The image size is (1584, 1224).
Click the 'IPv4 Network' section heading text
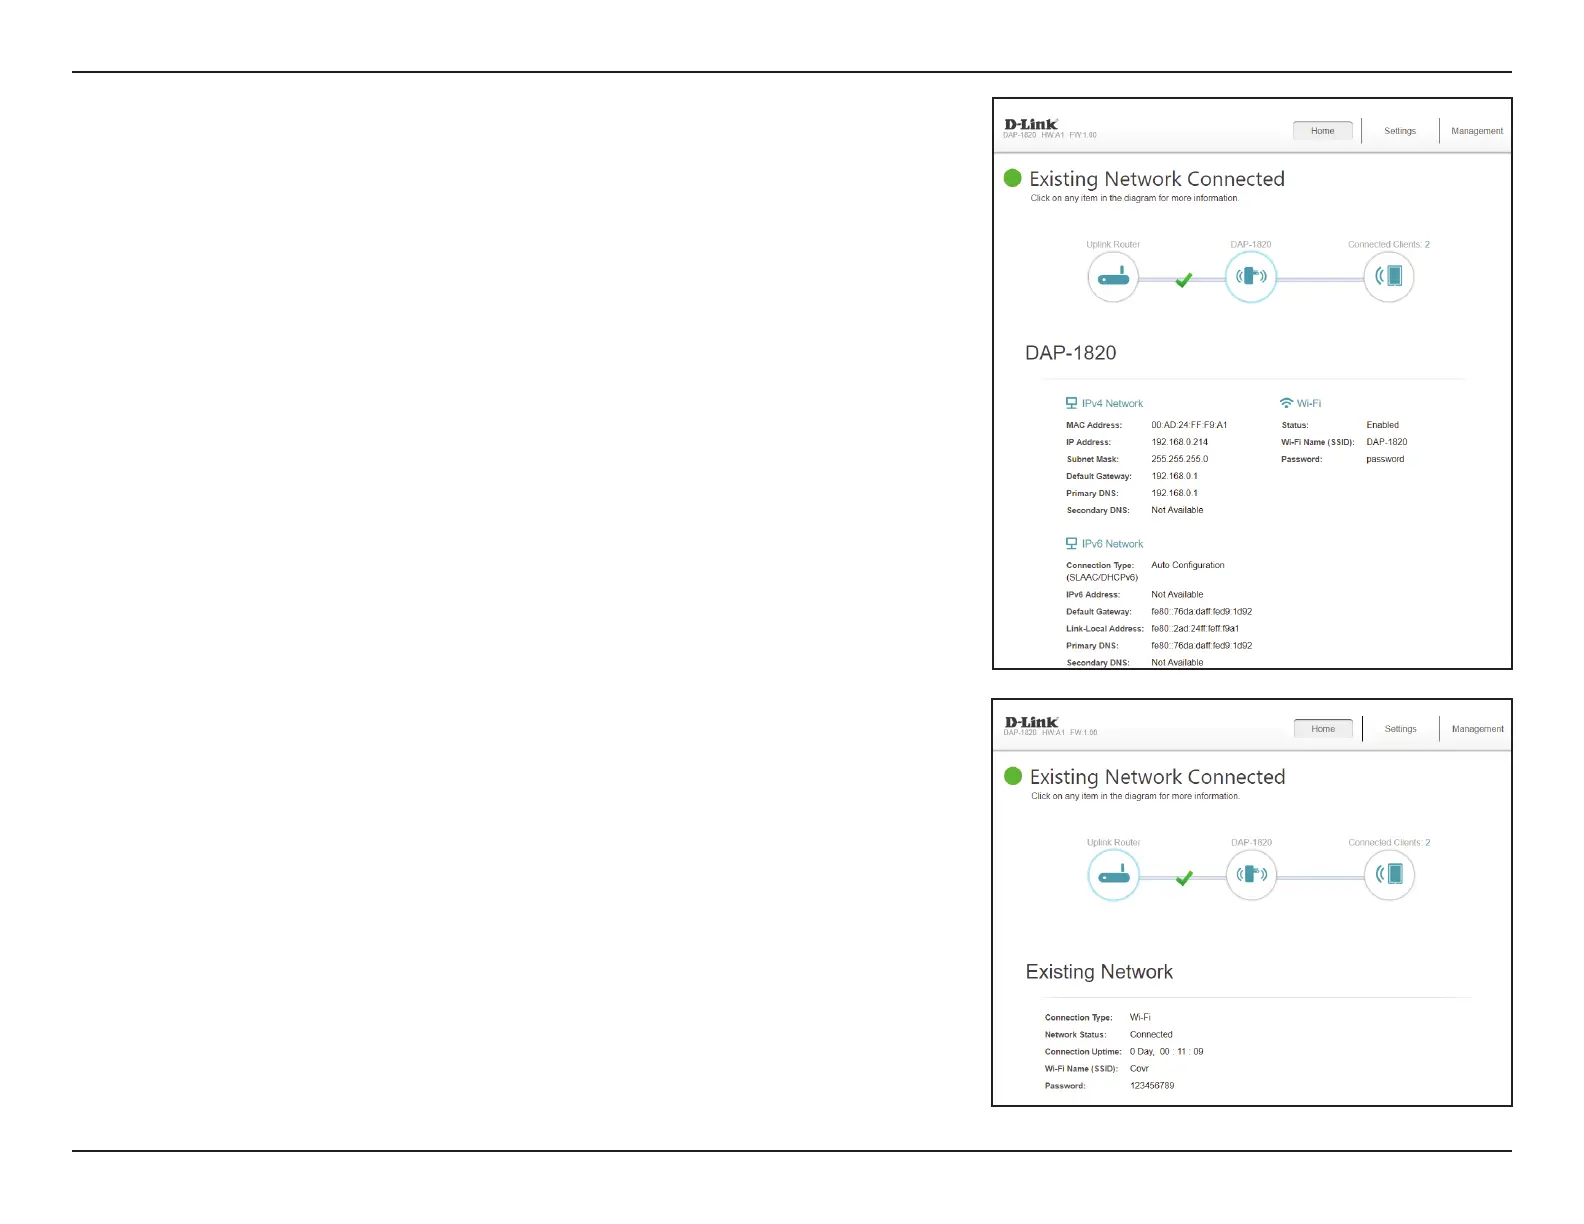(1112, 404)
